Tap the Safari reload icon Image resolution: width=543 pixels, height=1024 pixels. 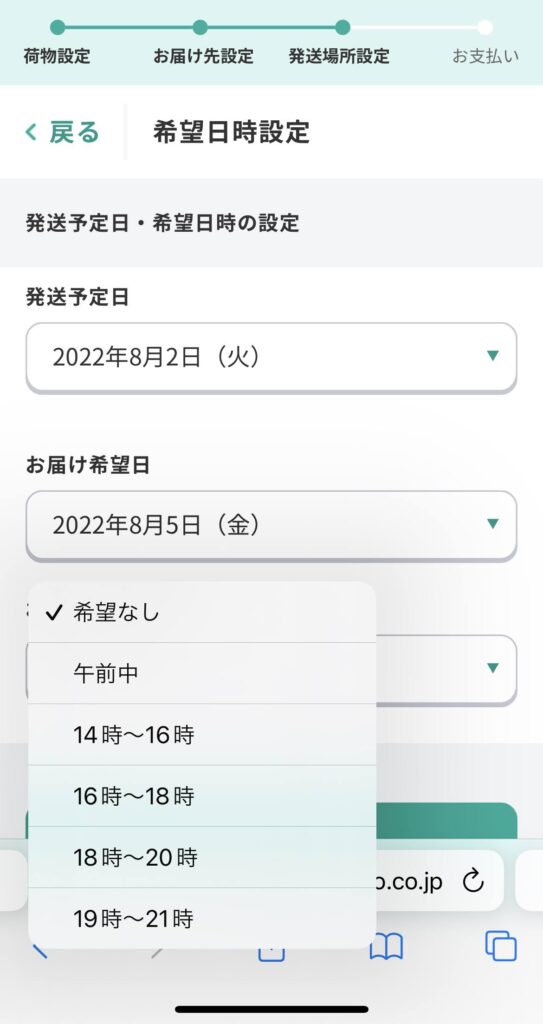[x=473, y=882]
